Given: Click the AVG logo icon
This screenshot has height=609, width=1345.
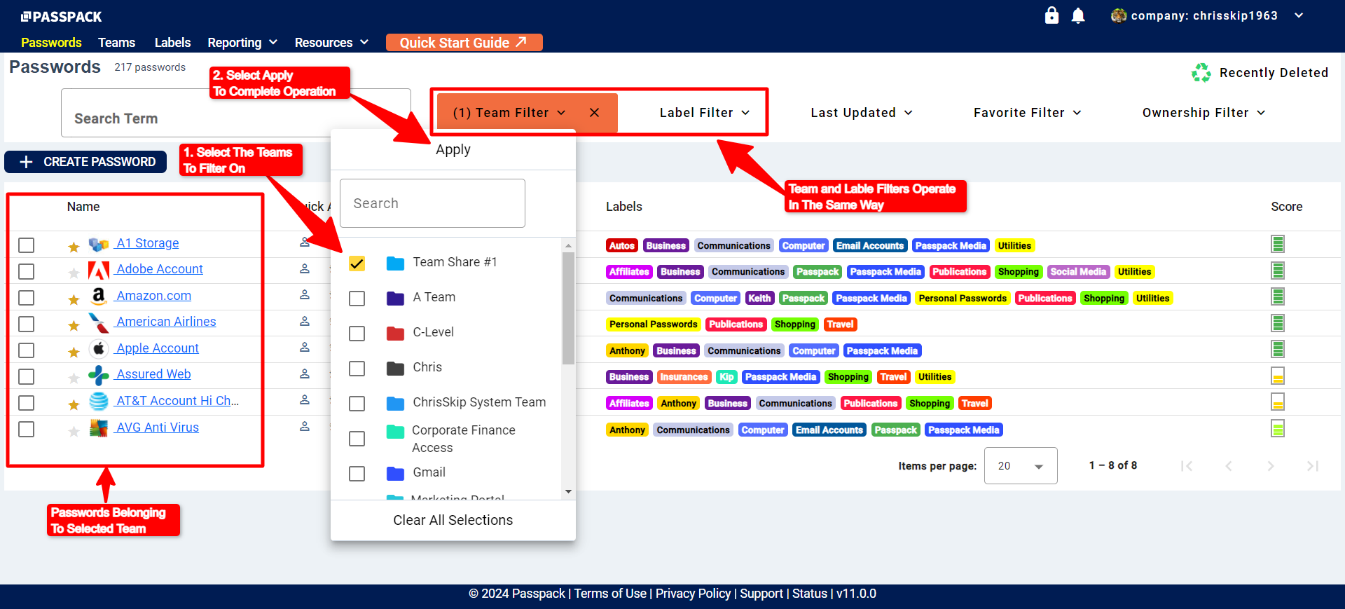Looking at the screenshot, I should 98,428.
